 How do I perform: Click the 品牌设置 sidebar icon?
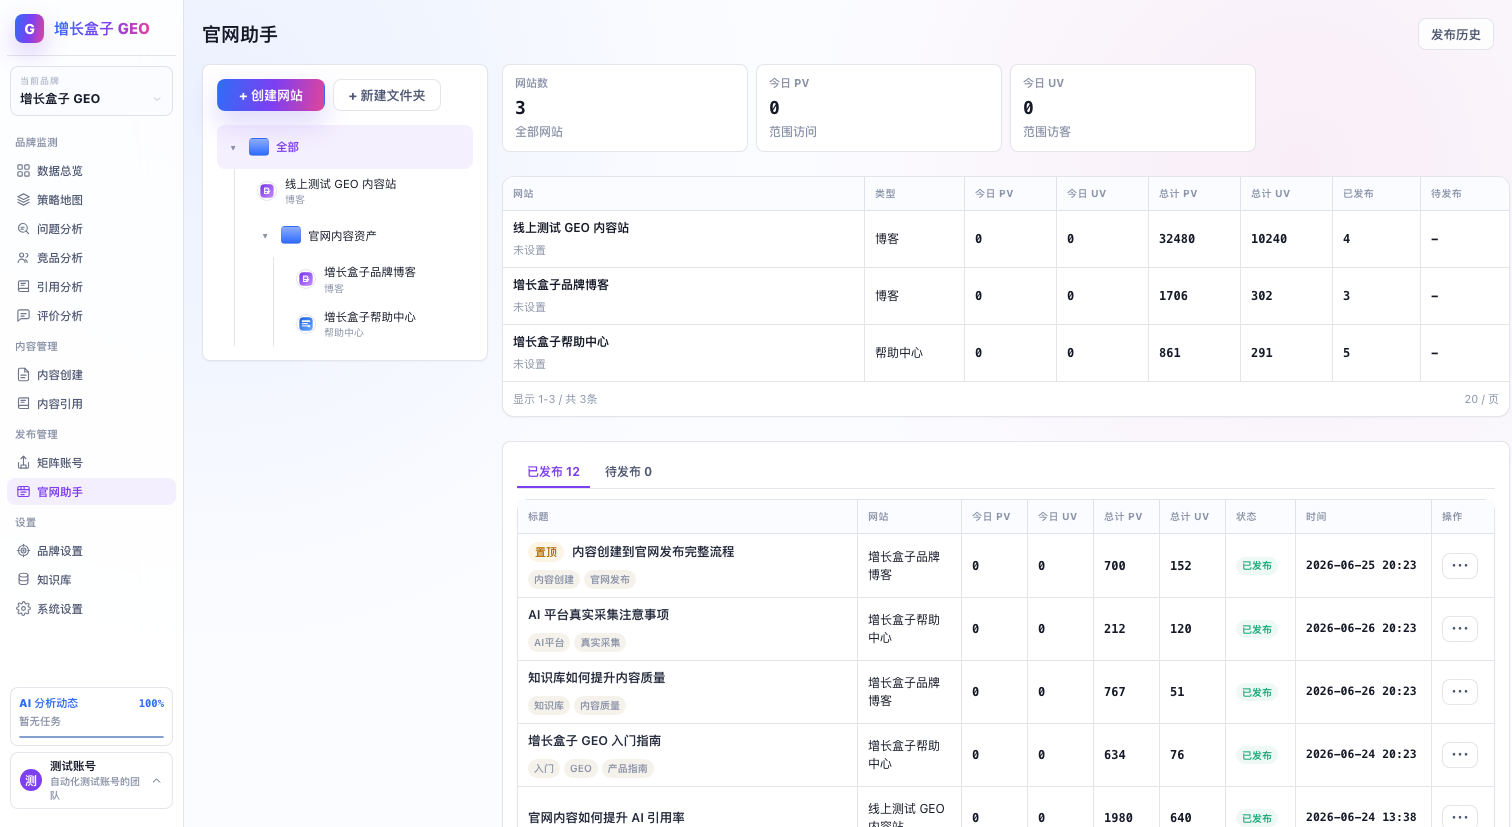23,551
